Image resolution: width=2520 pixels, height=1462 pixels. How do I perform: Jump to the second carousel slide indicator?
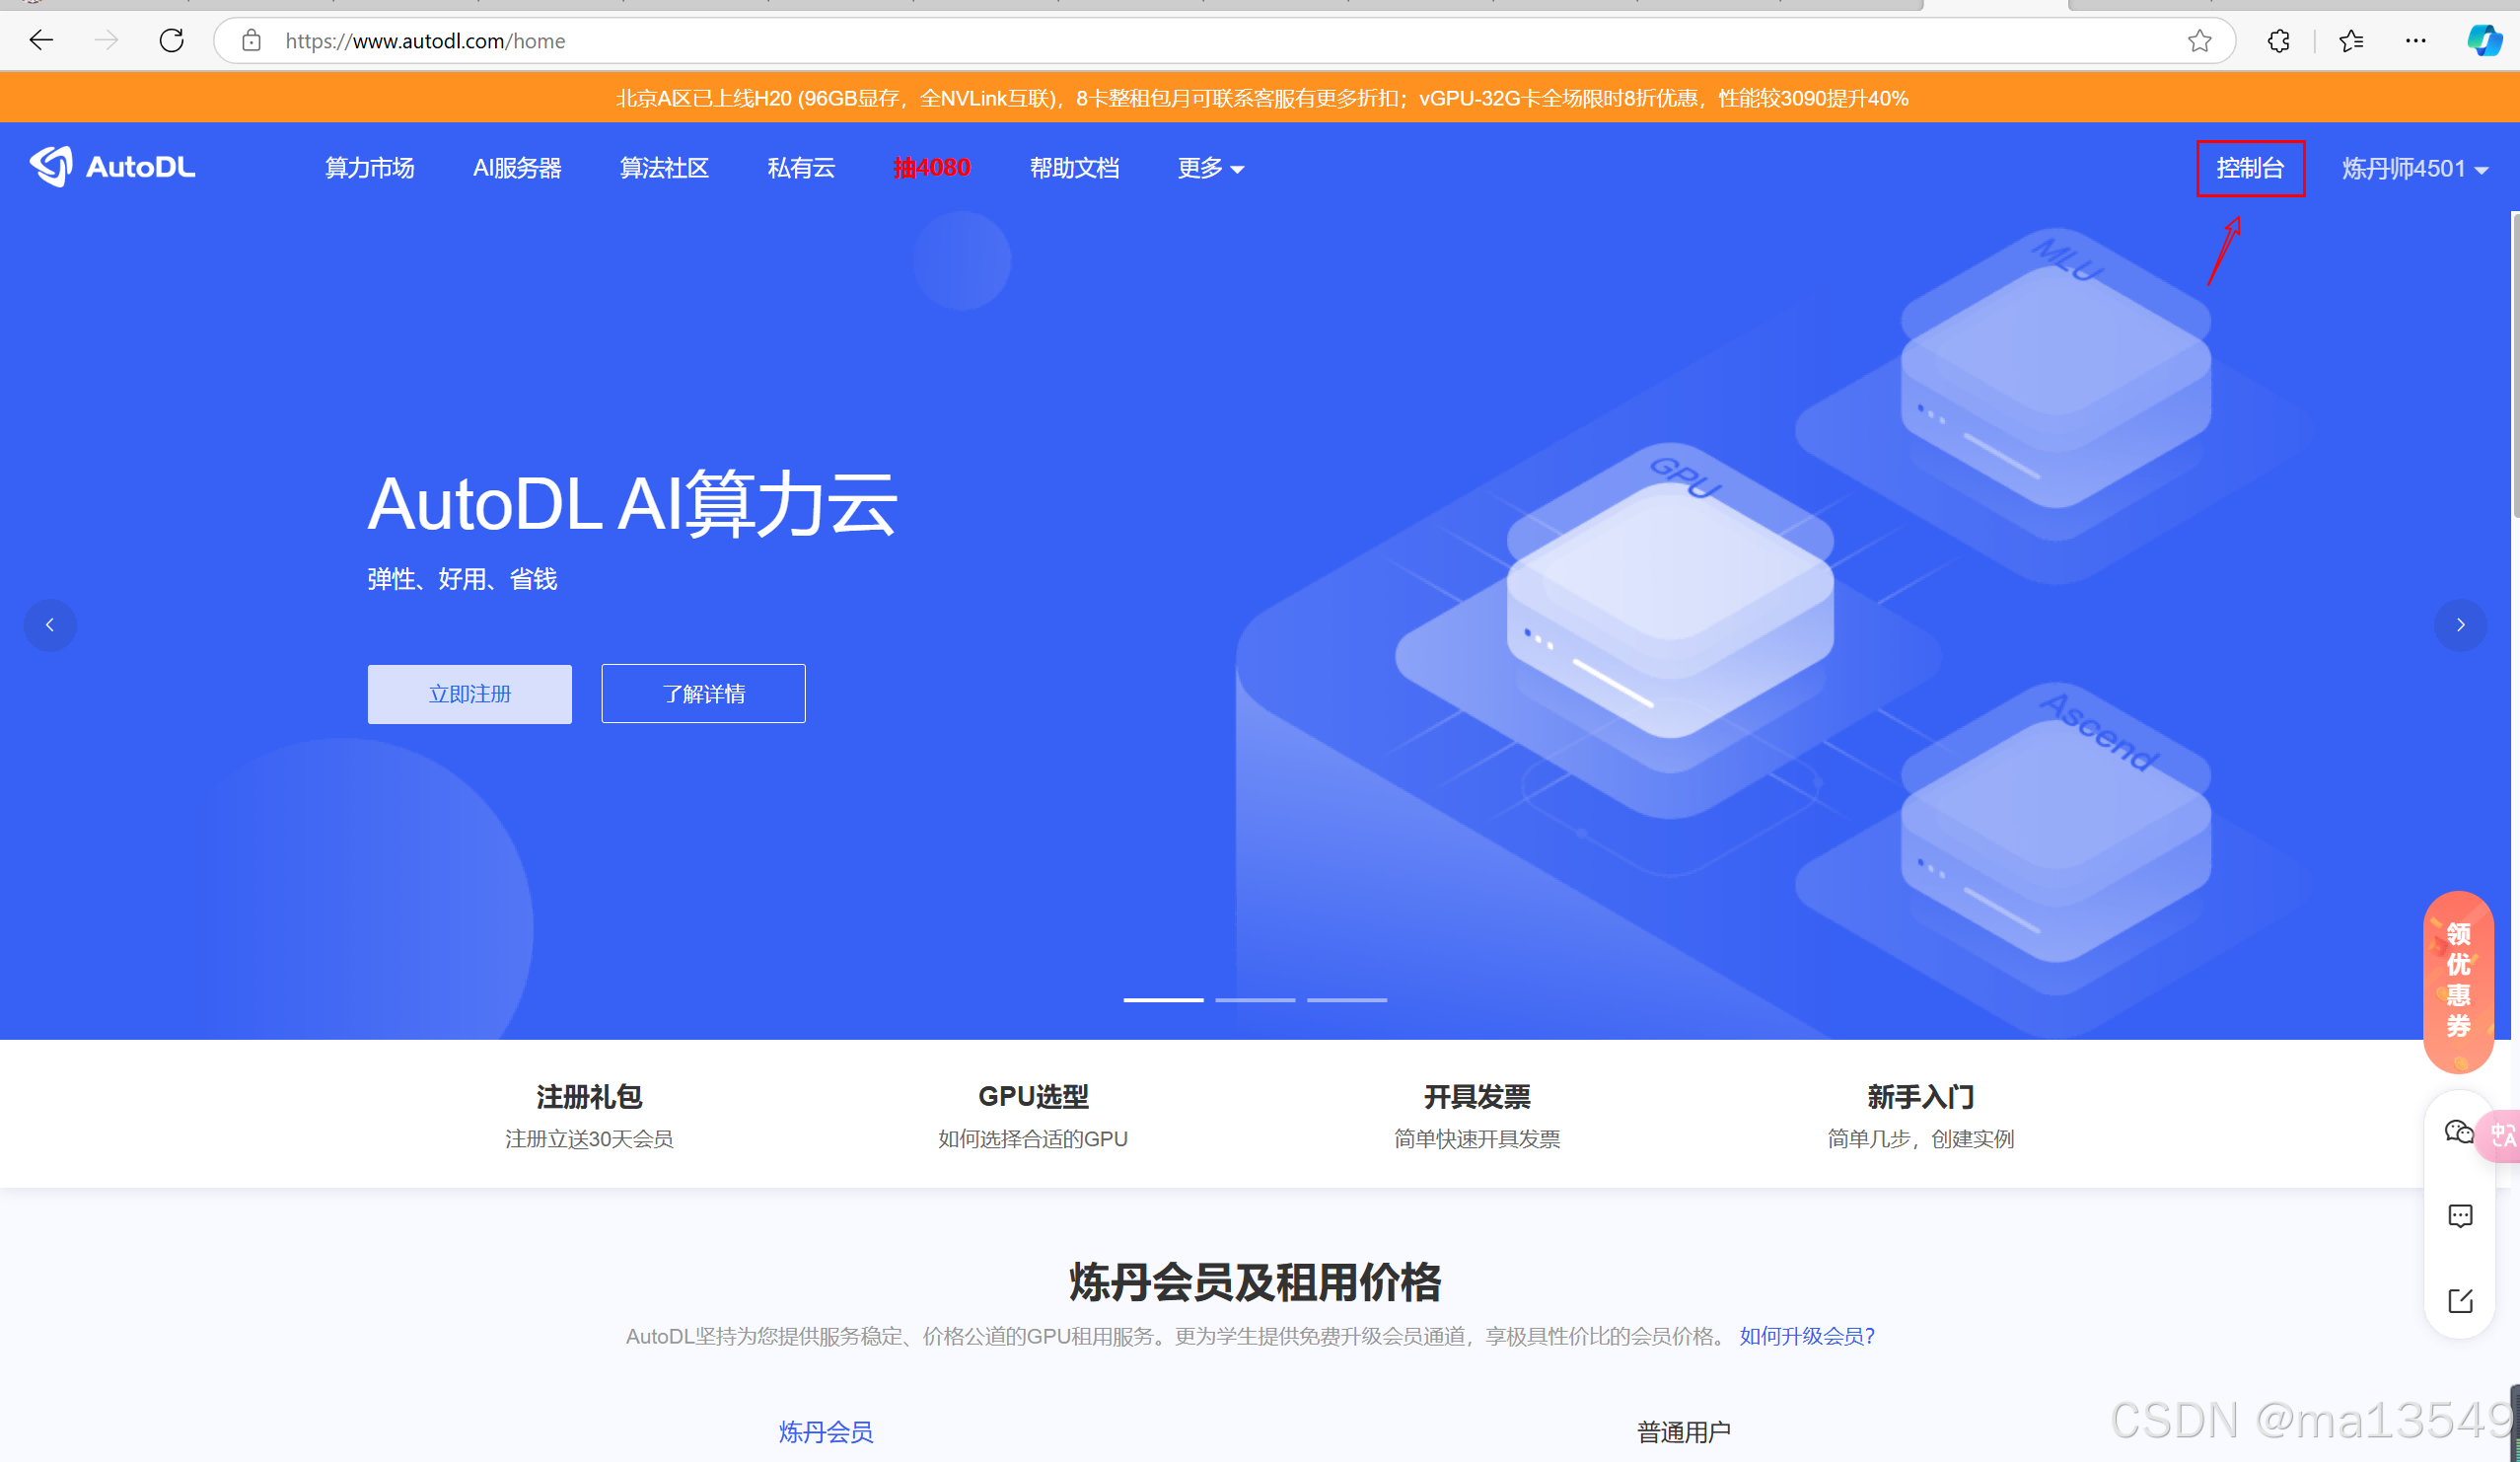tap(1254, 999)
